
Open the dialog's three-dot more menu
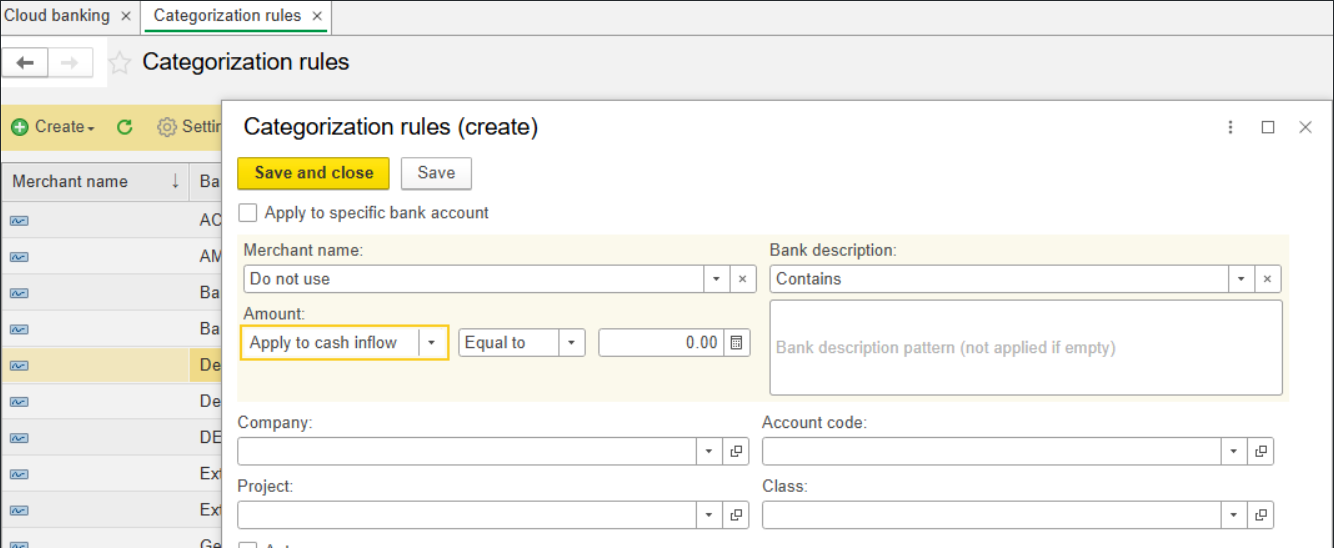(1231, 127)
